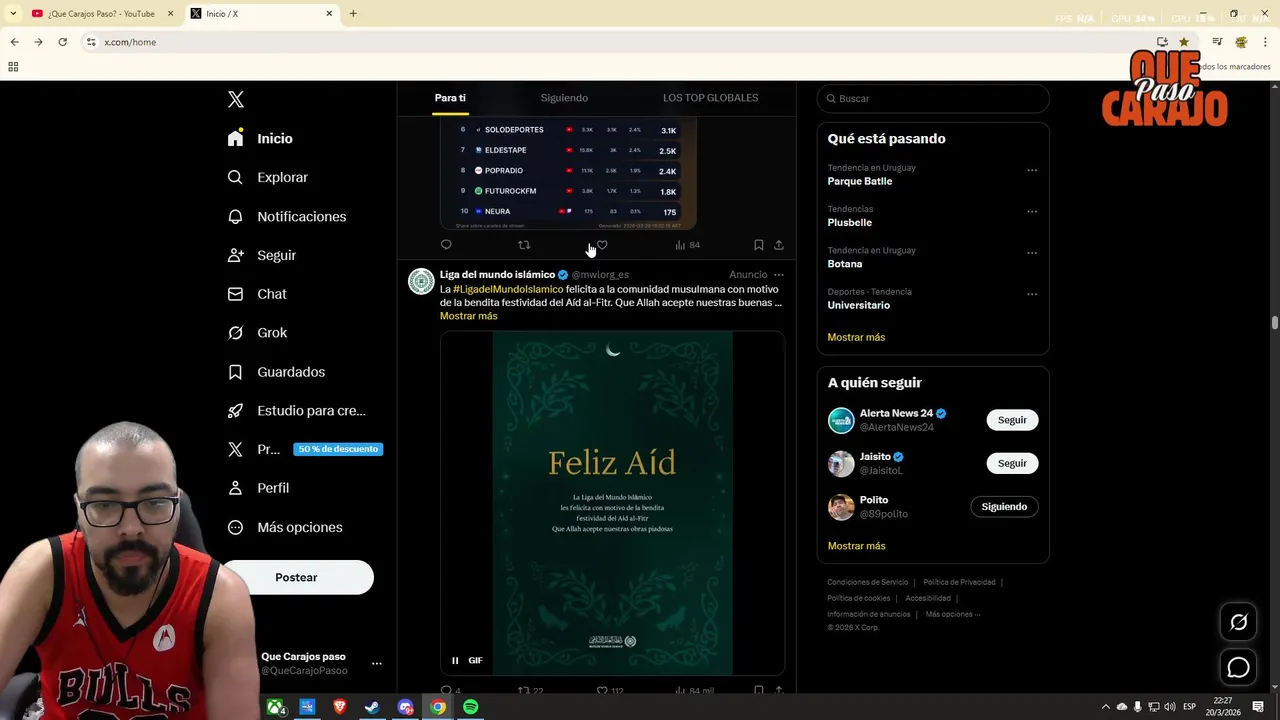Image resolution: width=1280 pixels, height=720 pixels.
Task: Open Chat in the sidebar
Action: point(256,294)
